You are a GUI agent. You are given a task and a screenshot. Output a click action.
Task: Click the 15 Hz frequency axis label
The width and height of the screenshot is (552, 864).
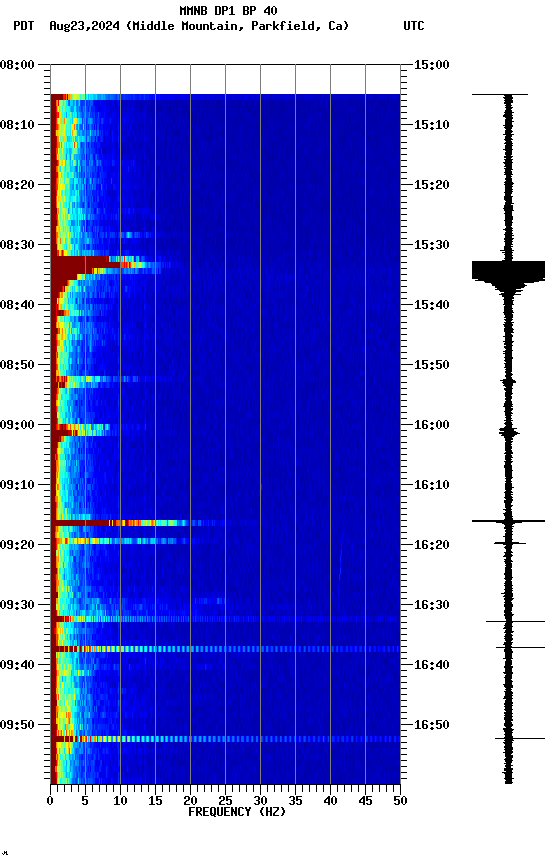coord(155,801)
